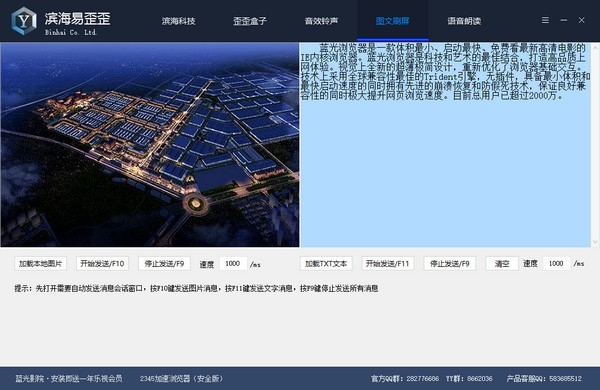Image resolution: width=600 pixels, height=390 pixels.
Task: Open the hamburger menu icon in title bar
Action: [x=545, y=20]
